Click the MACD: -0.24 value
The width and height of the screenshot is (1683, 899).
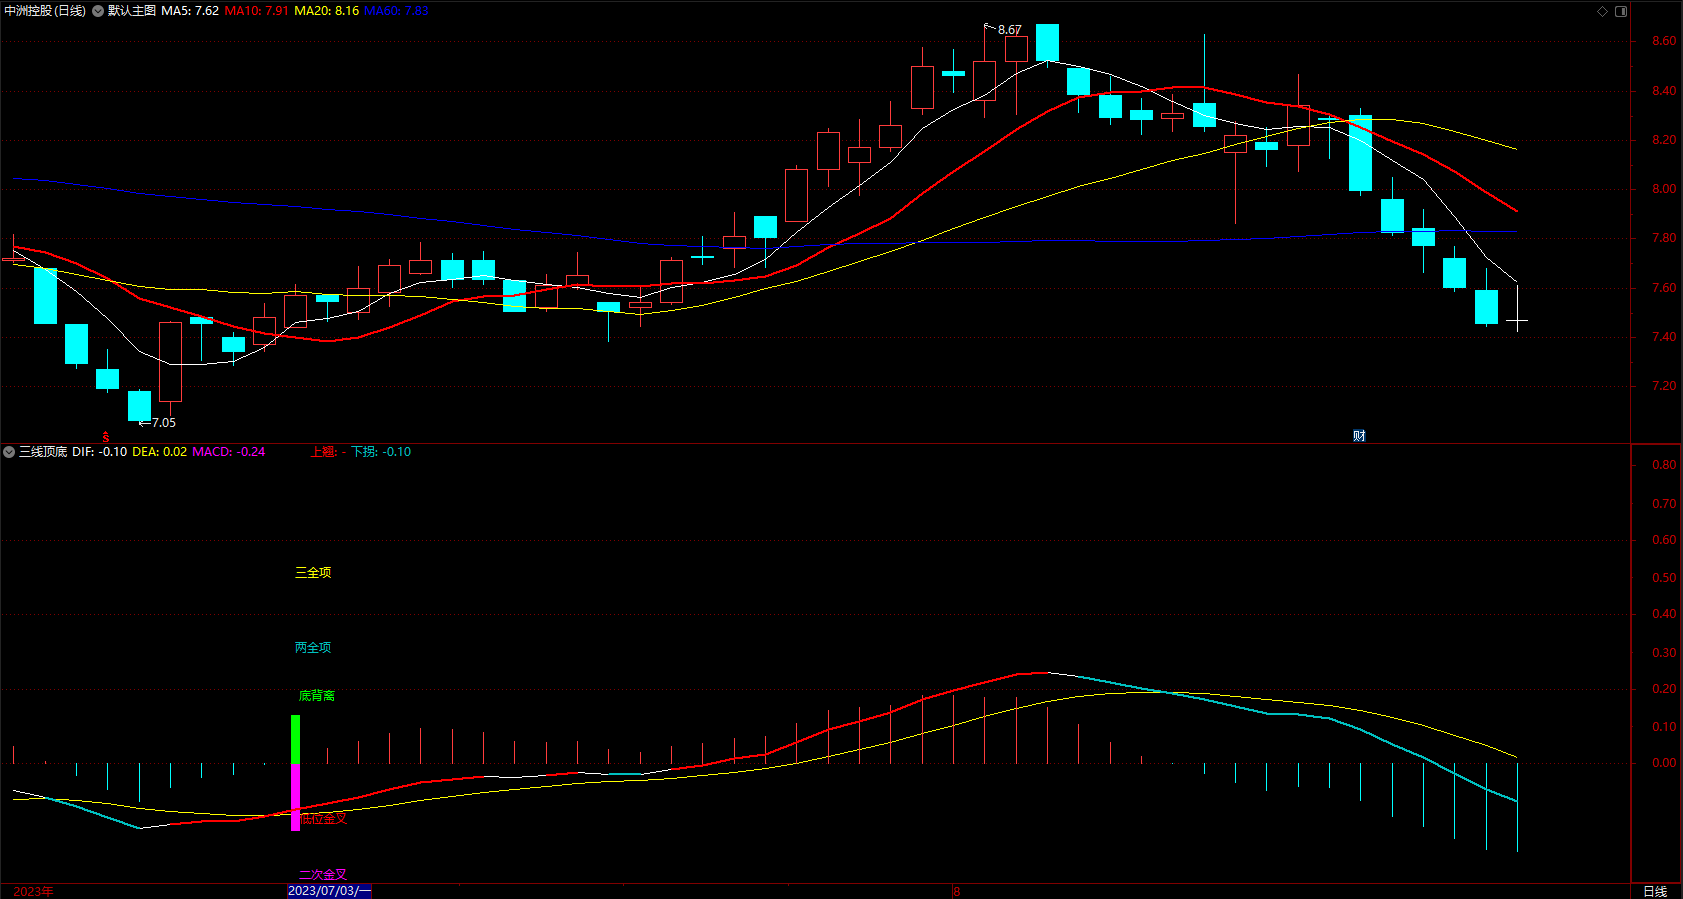(229, 452)
